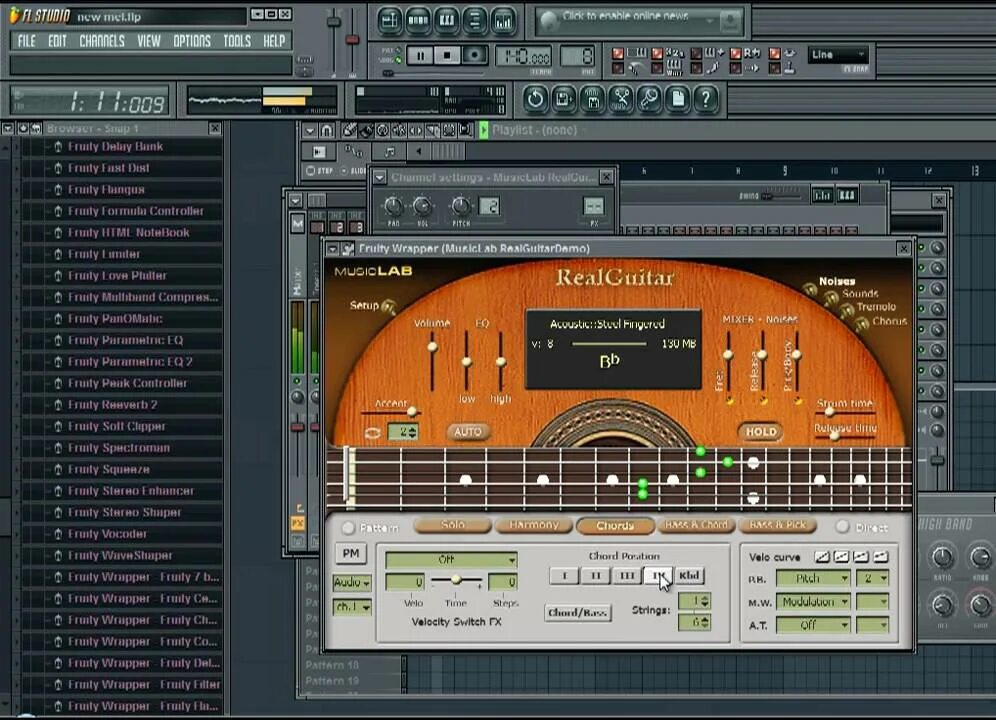The image size is (996, 720).
Task: Toggle the Browser view toolbar icon
Action: click(474, 20)
